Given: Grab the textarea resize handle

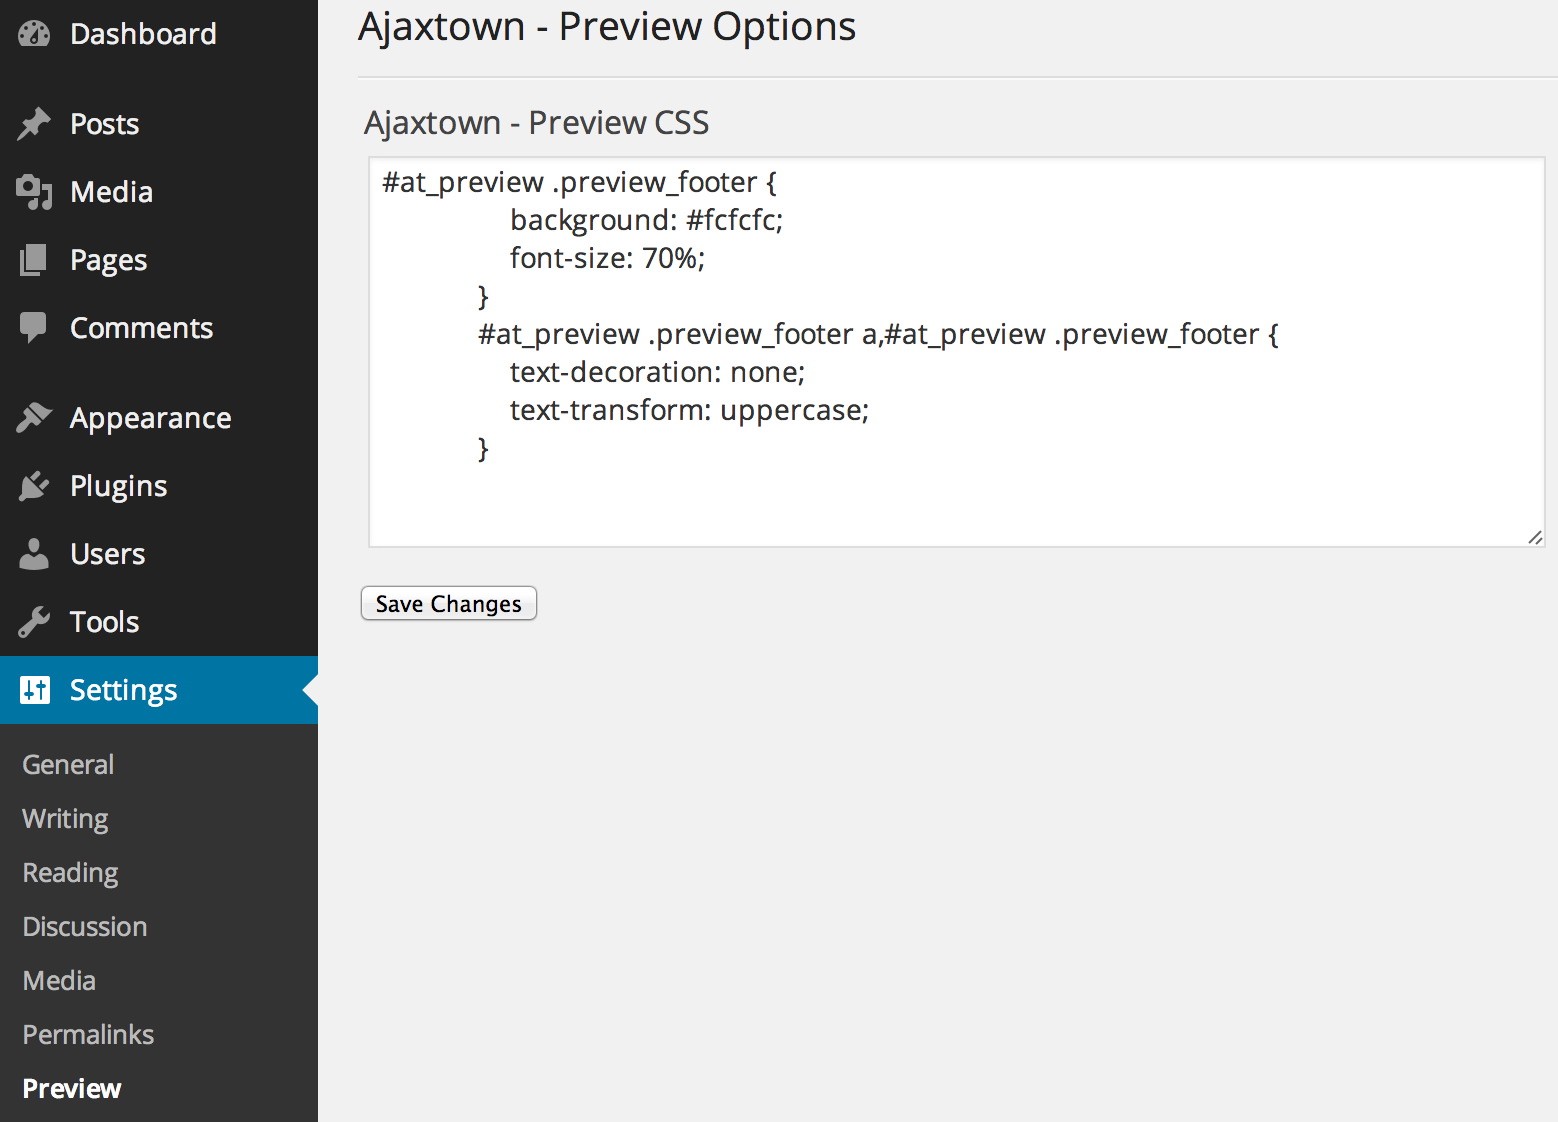Looking at the screenshot, I should [x=1535, y=538].
